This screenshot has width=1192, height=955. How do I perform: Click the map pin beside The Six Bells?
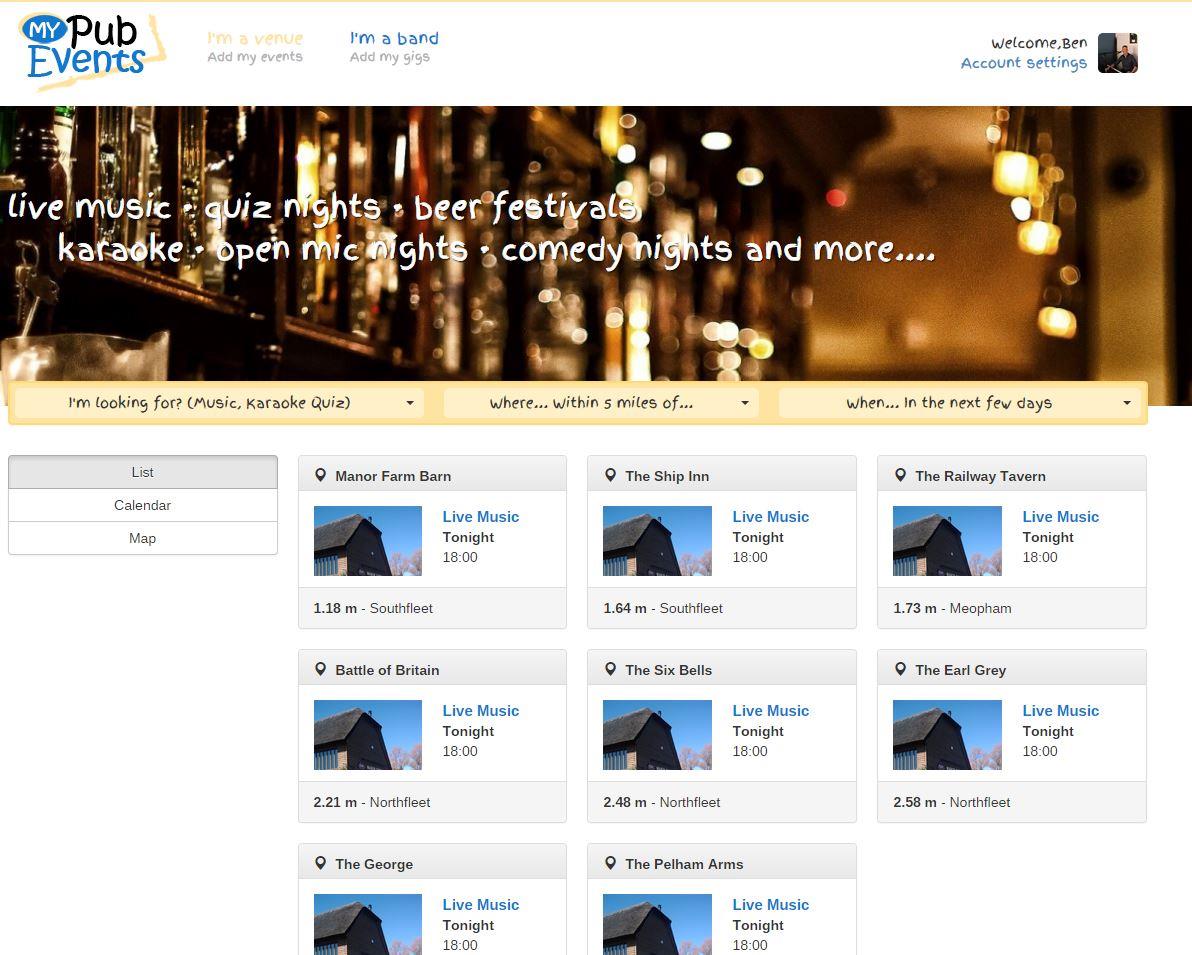tap(610, 669)
